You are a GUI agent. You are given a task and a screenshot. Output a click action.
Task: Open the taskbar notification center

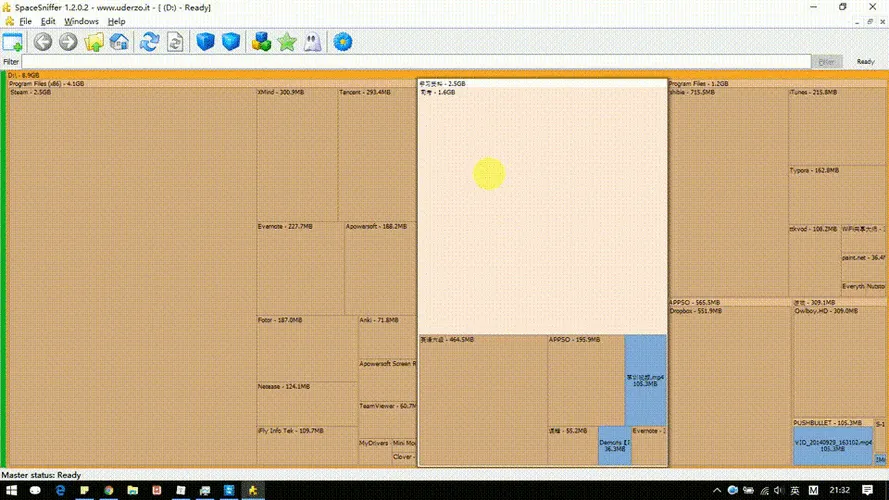click(867, 490)
